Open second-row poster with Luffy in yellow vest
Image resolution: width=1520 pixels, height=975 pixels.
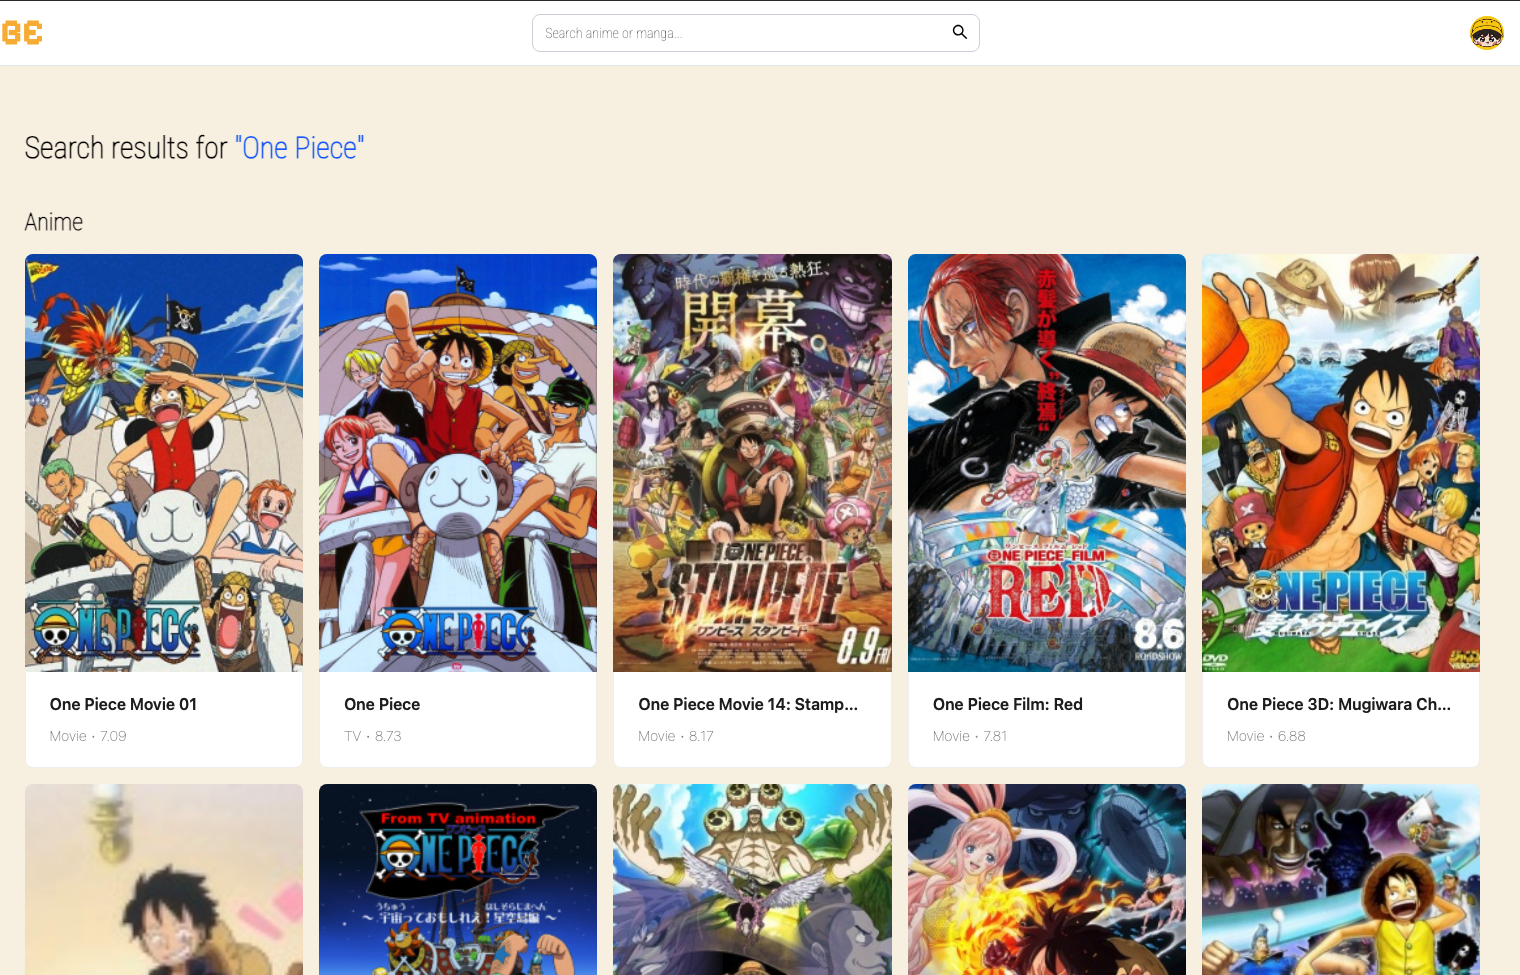coord(1341,879)
